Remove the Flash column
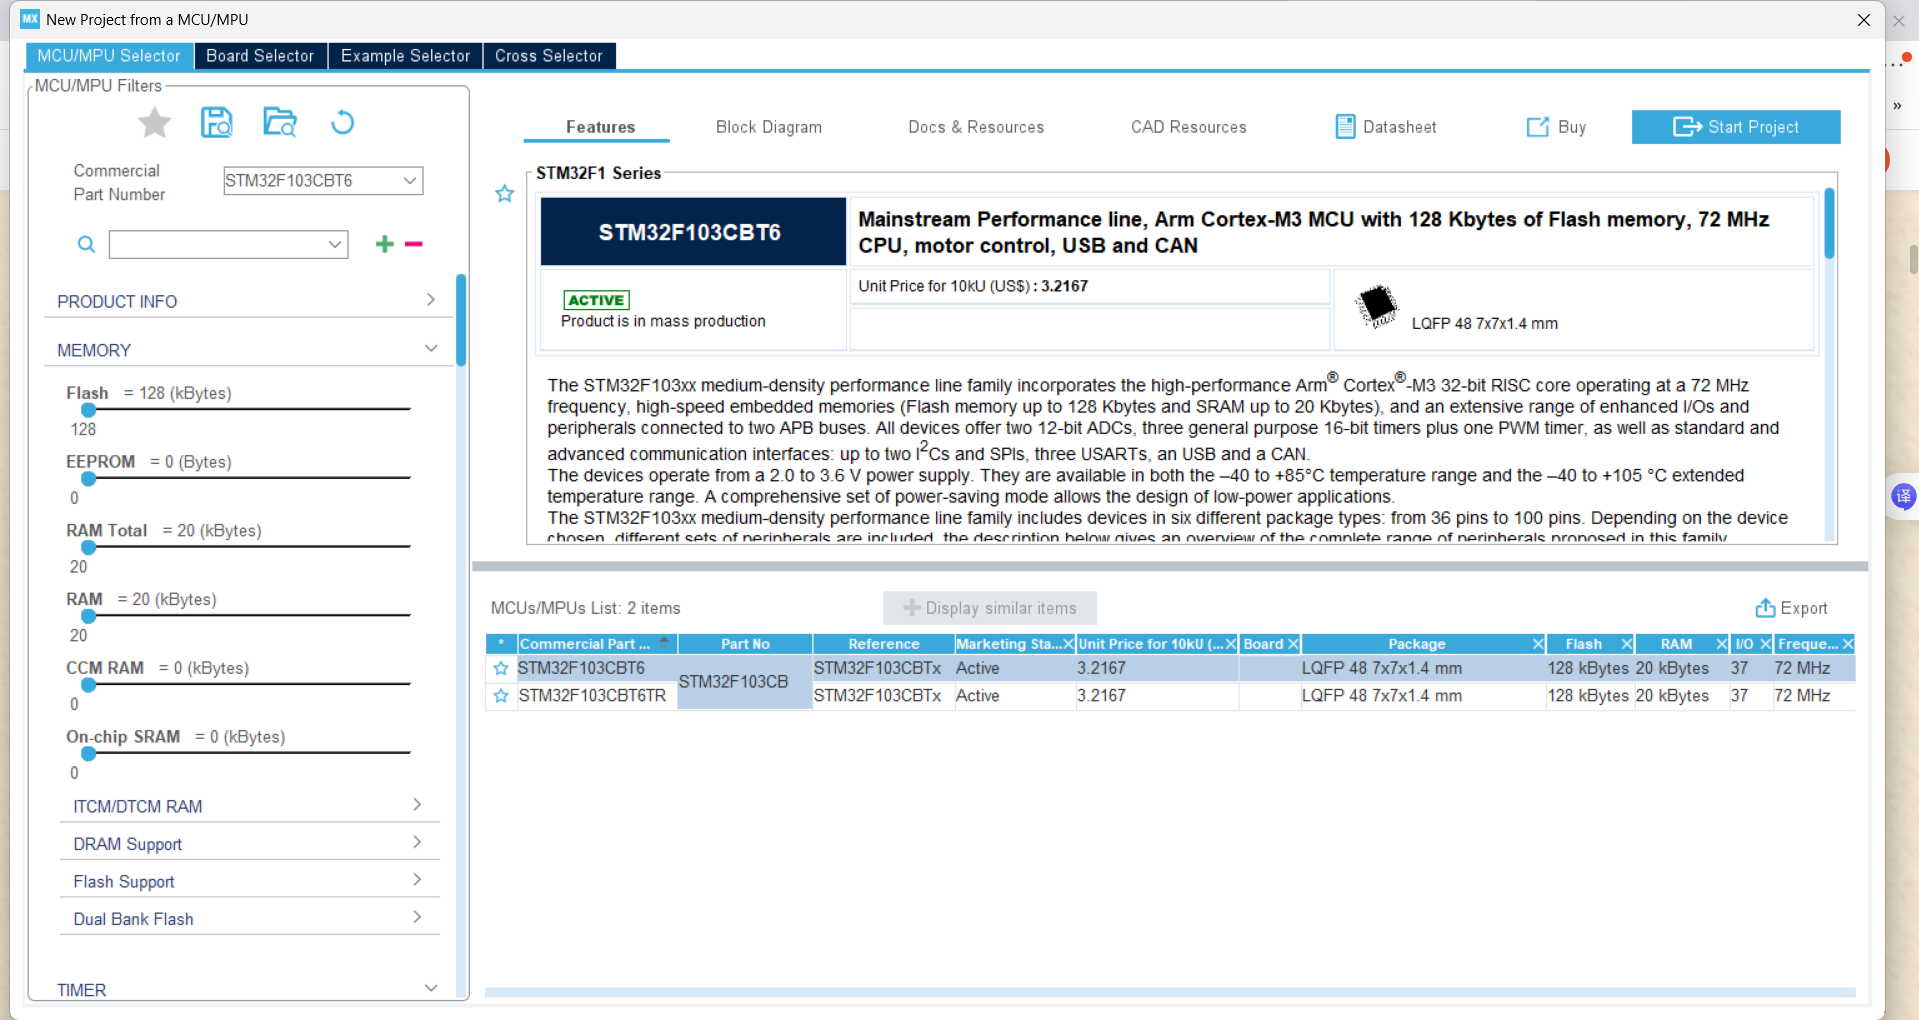The height and width of the screenshot is (1020, 1919). click(x=1627, y=644)
